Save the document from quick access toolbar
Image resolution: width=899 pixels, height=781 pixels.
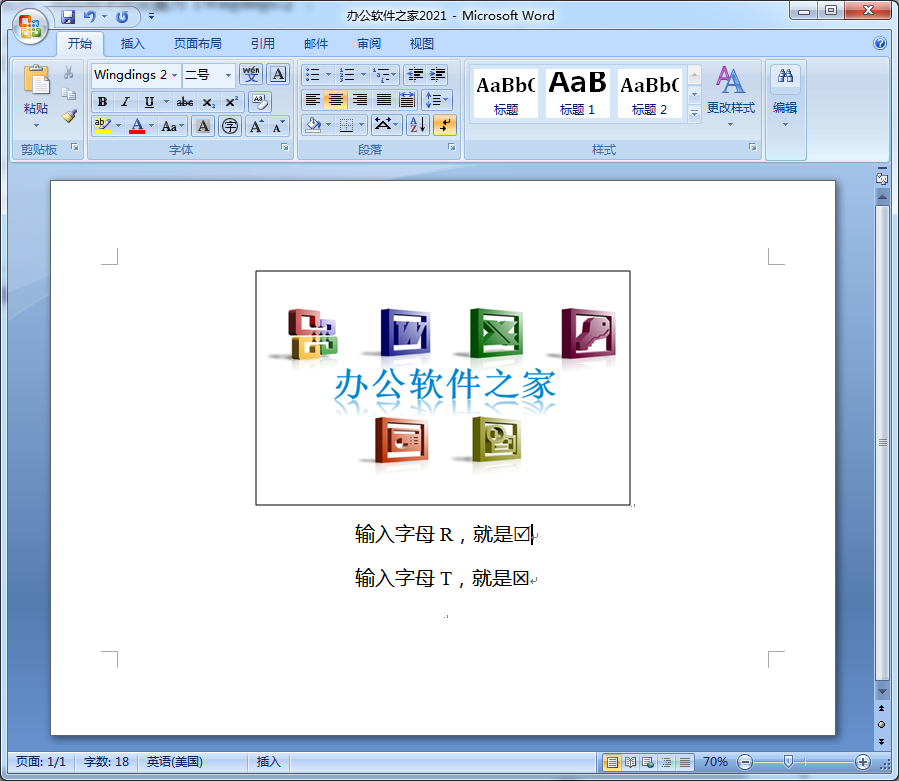[x=68, y=17]
